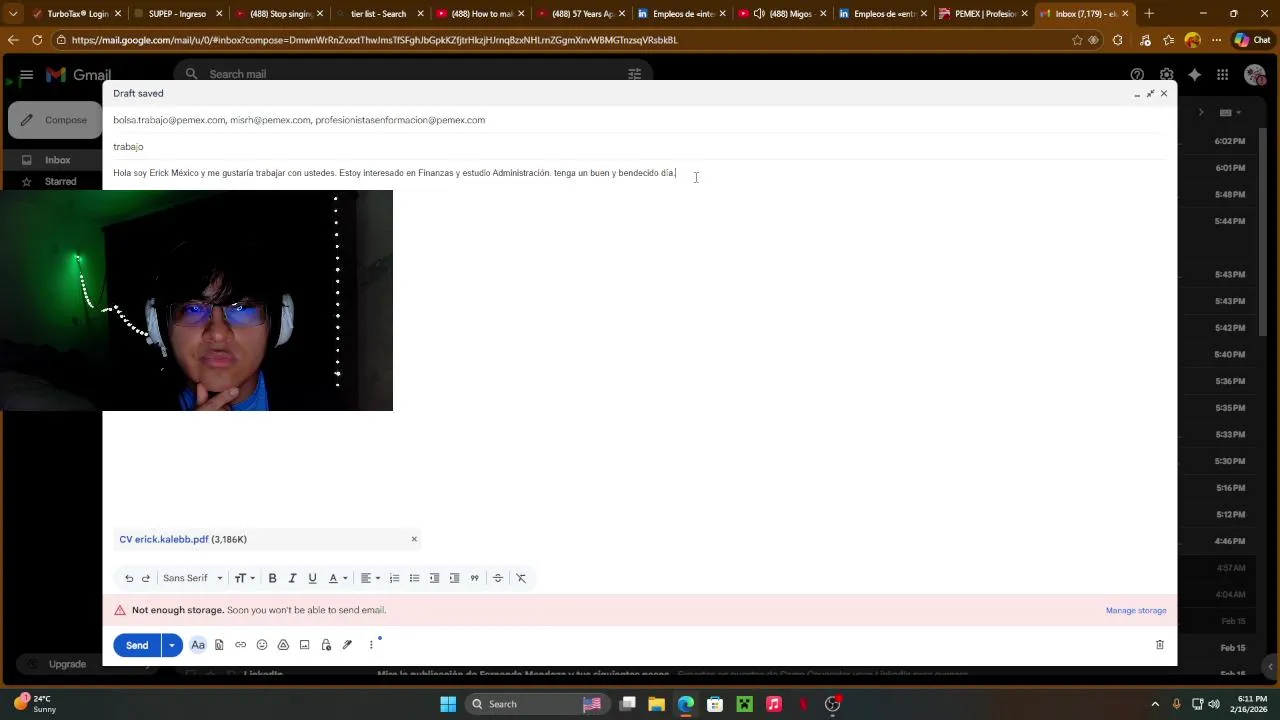This screenshot has height=720, width=1280.
Task: Open the text color picker
Action: click(338, 578)
